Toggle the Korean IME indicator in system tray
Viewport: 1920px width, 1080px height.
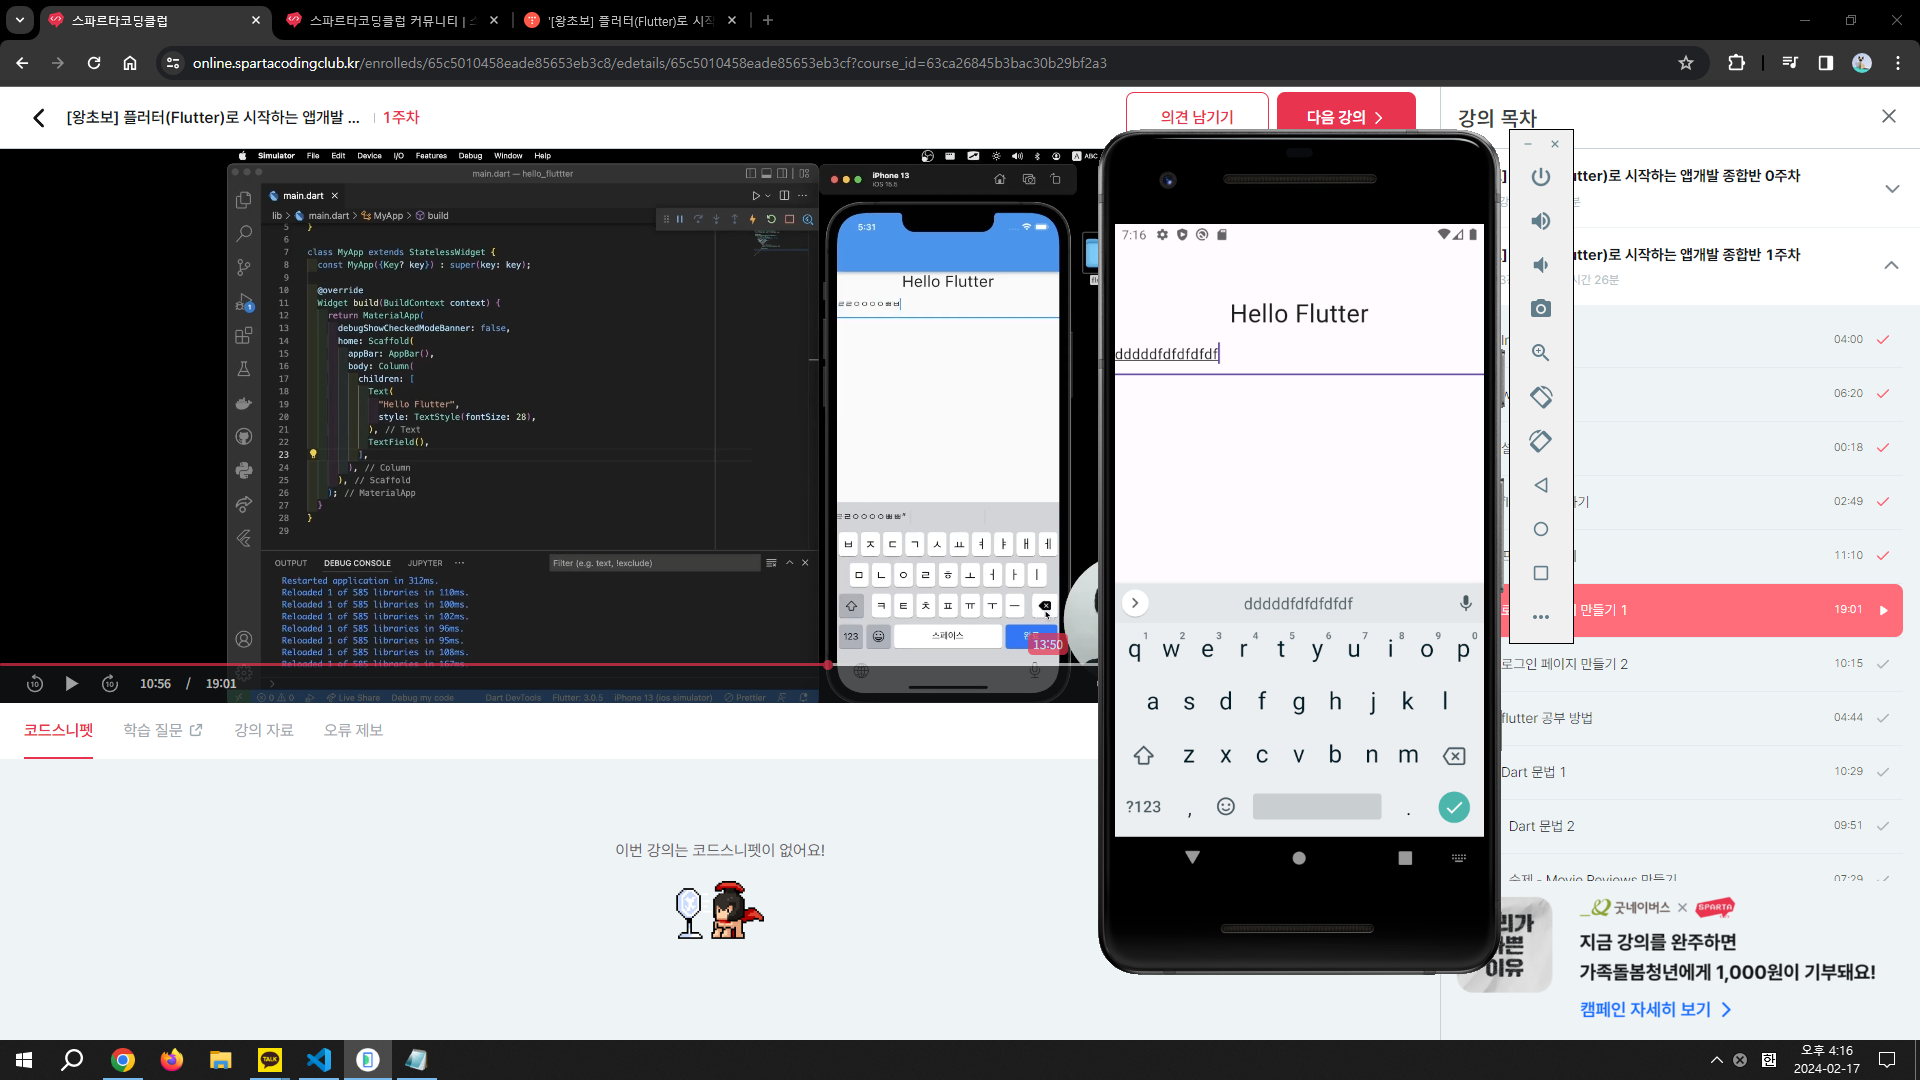pos(1768,1060)
